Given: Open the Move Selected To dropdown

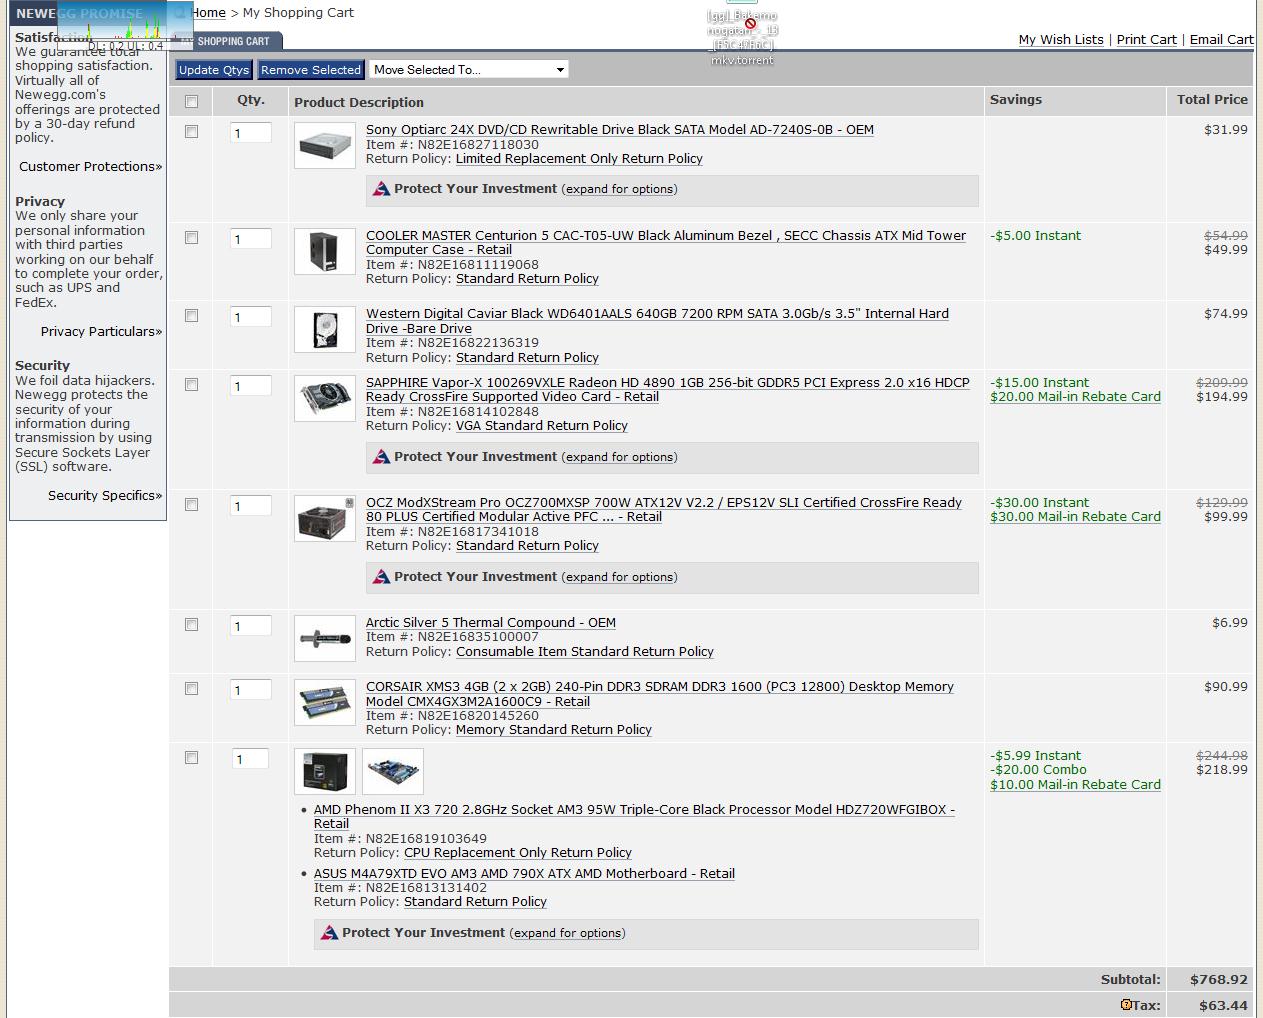Looking at the screenshot, I should click(469, 70).
